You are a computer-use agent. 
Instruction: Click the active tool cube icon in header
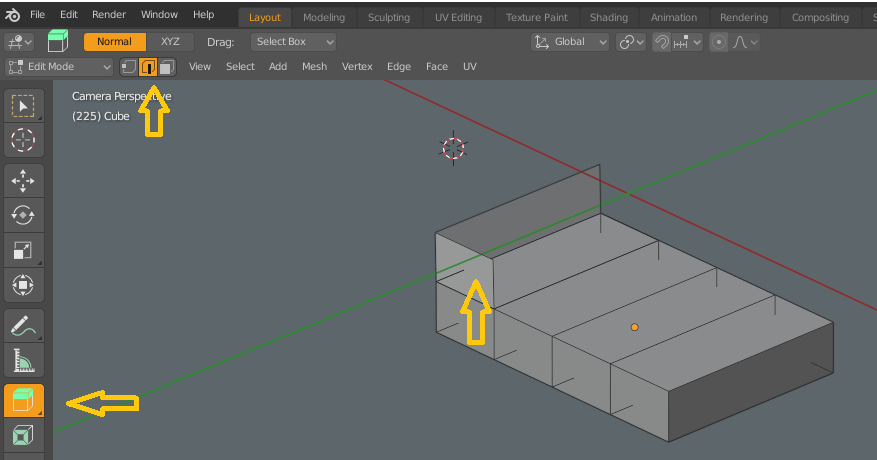tap(58, 41)
